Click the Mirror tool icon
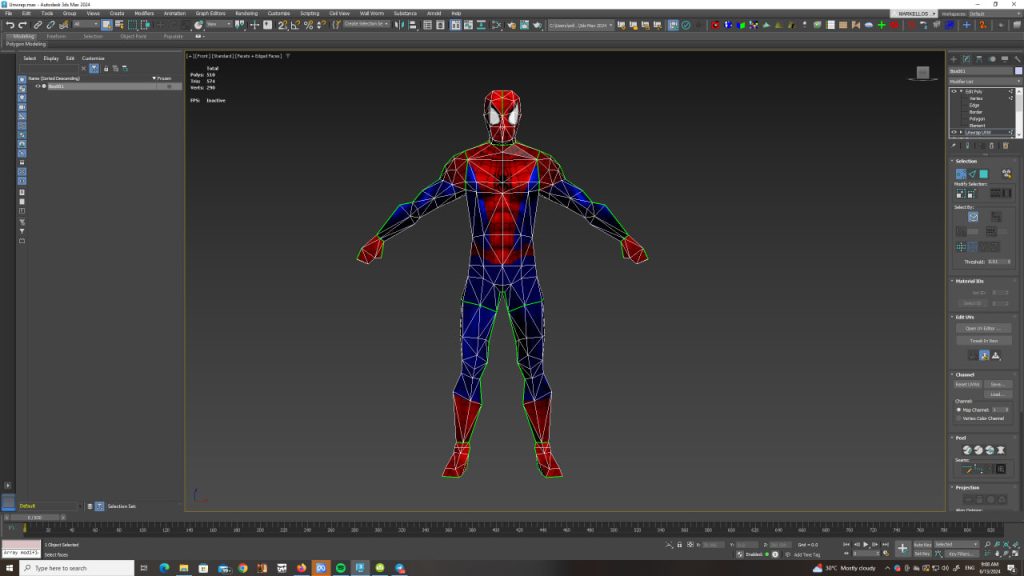This screenshot has height=576, width=1024. click(399, 25)
